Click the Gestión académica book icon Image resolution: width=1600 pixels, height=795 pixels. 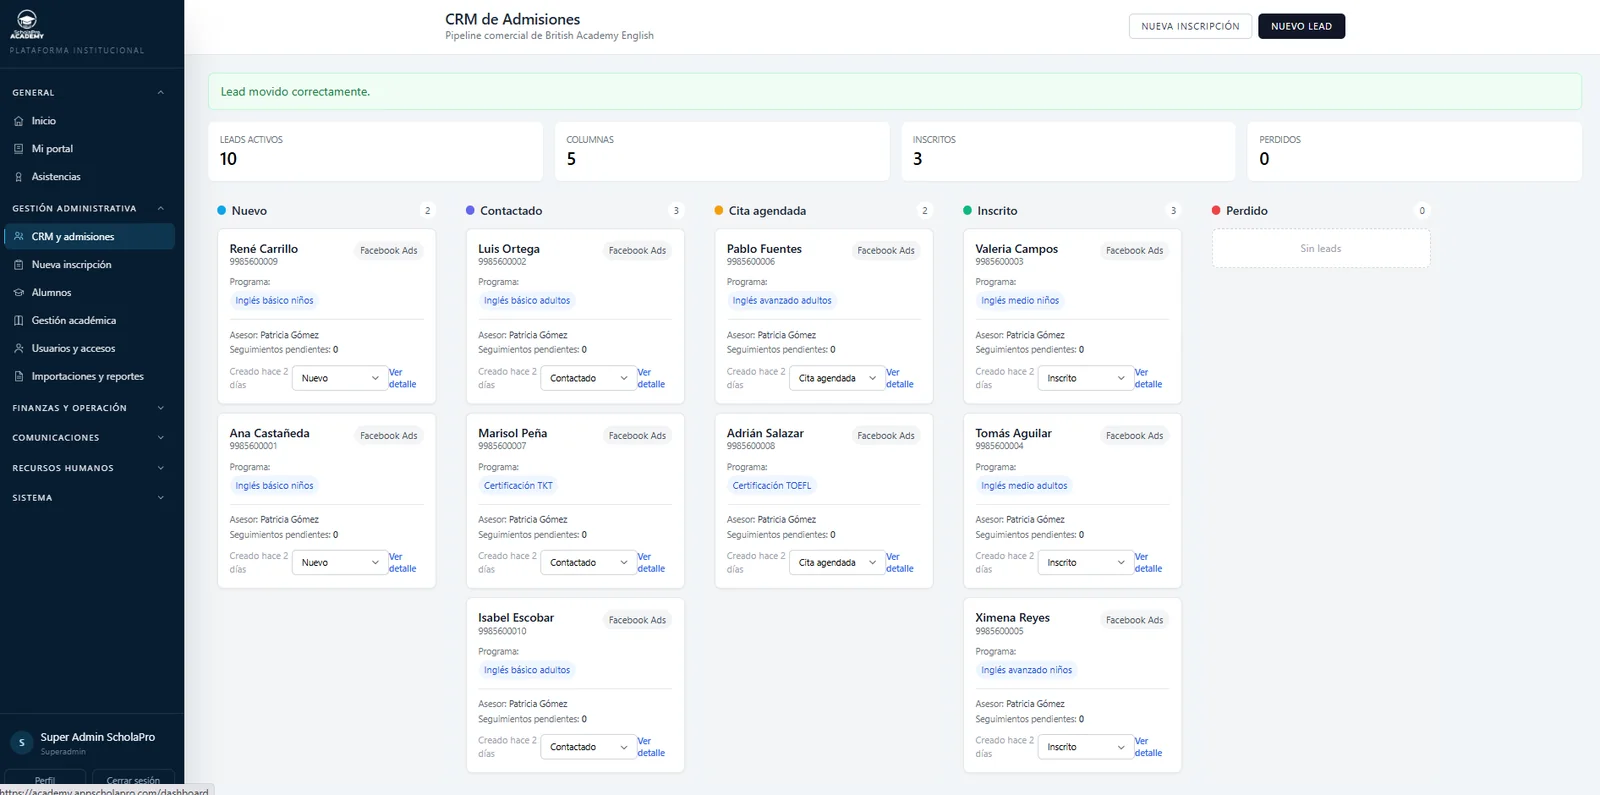pos(19,321)
